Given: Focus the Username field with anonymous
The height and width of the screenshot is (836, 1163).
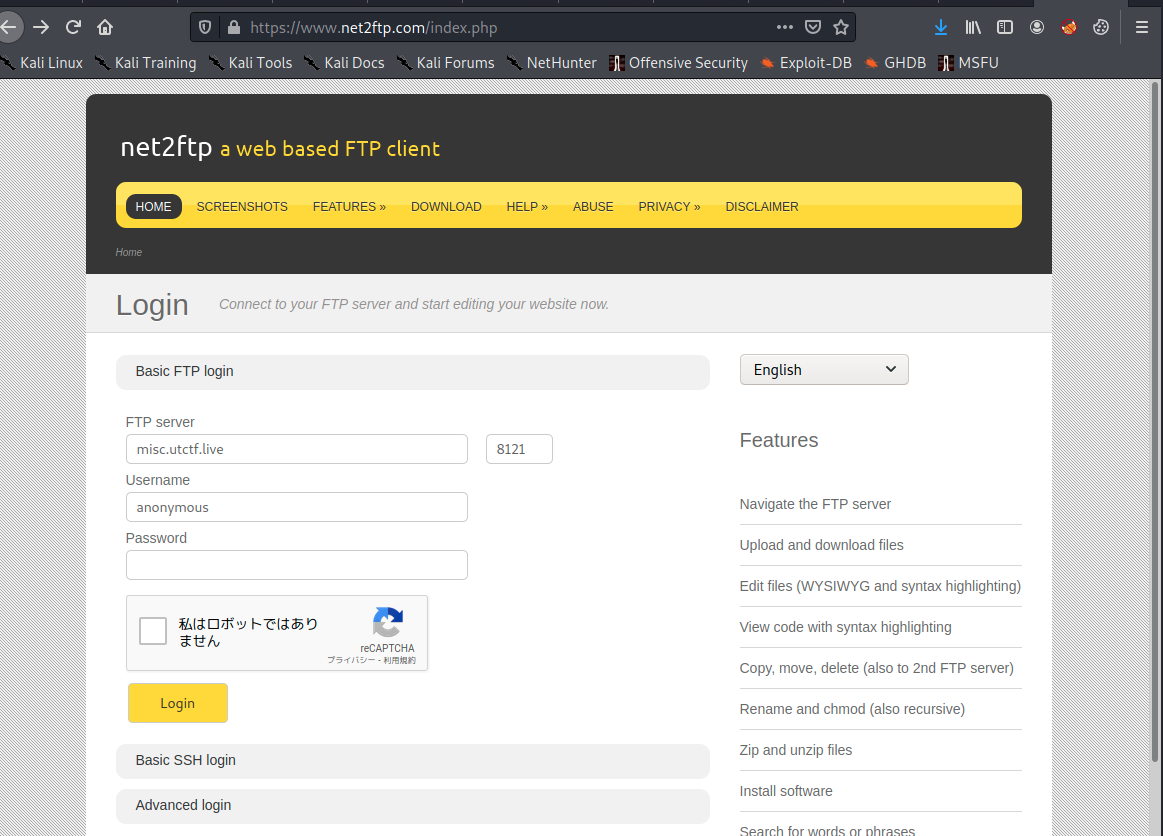Looking at the screenshot, I should (297, 507).
